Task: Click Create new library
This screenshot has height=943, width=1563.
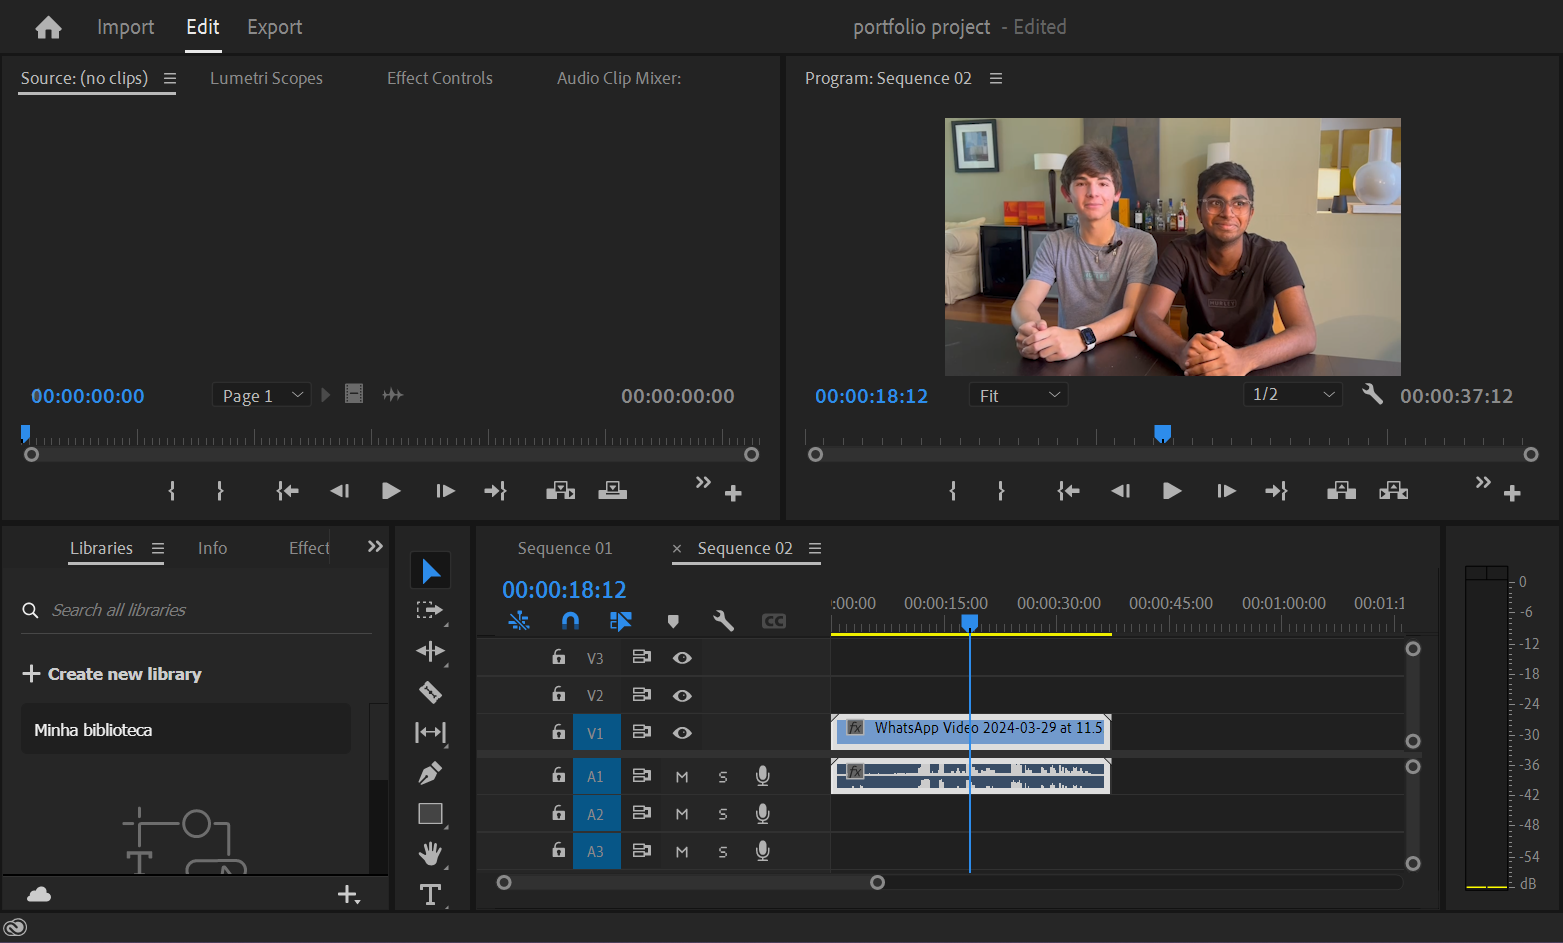Action: tap(112, 674)
